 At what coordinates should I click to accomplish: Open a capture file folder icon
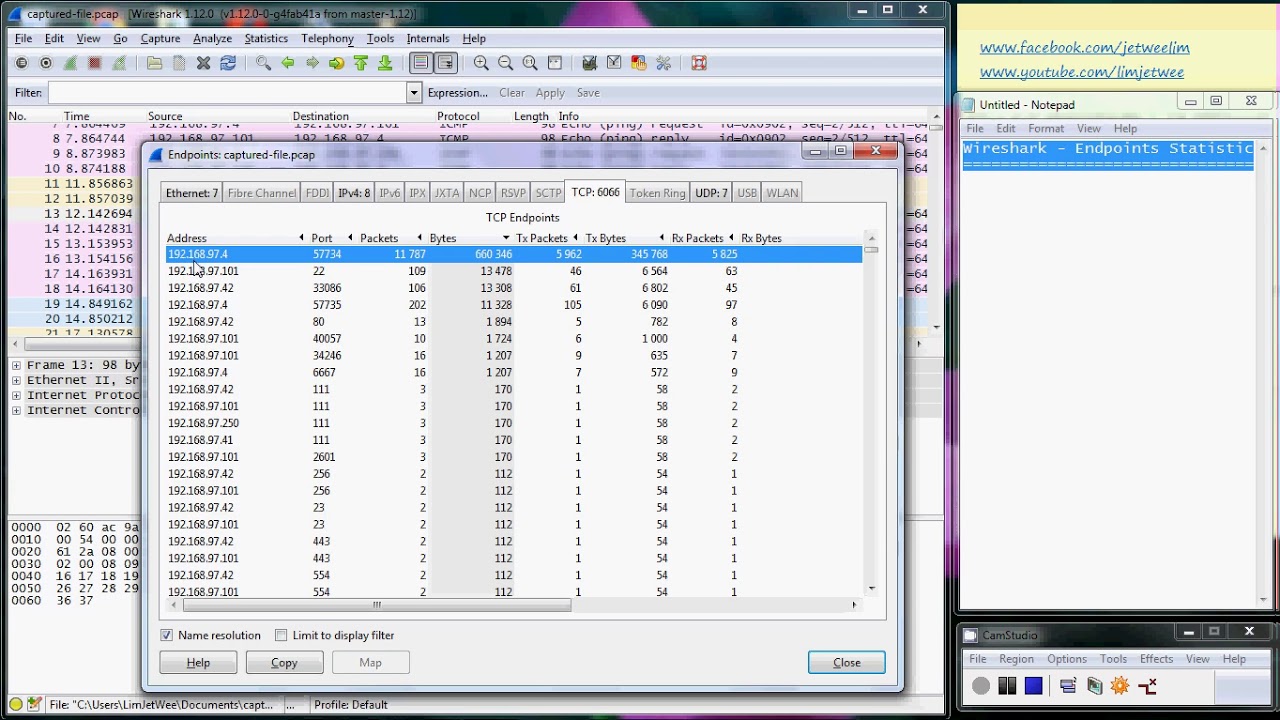[154, 63]
